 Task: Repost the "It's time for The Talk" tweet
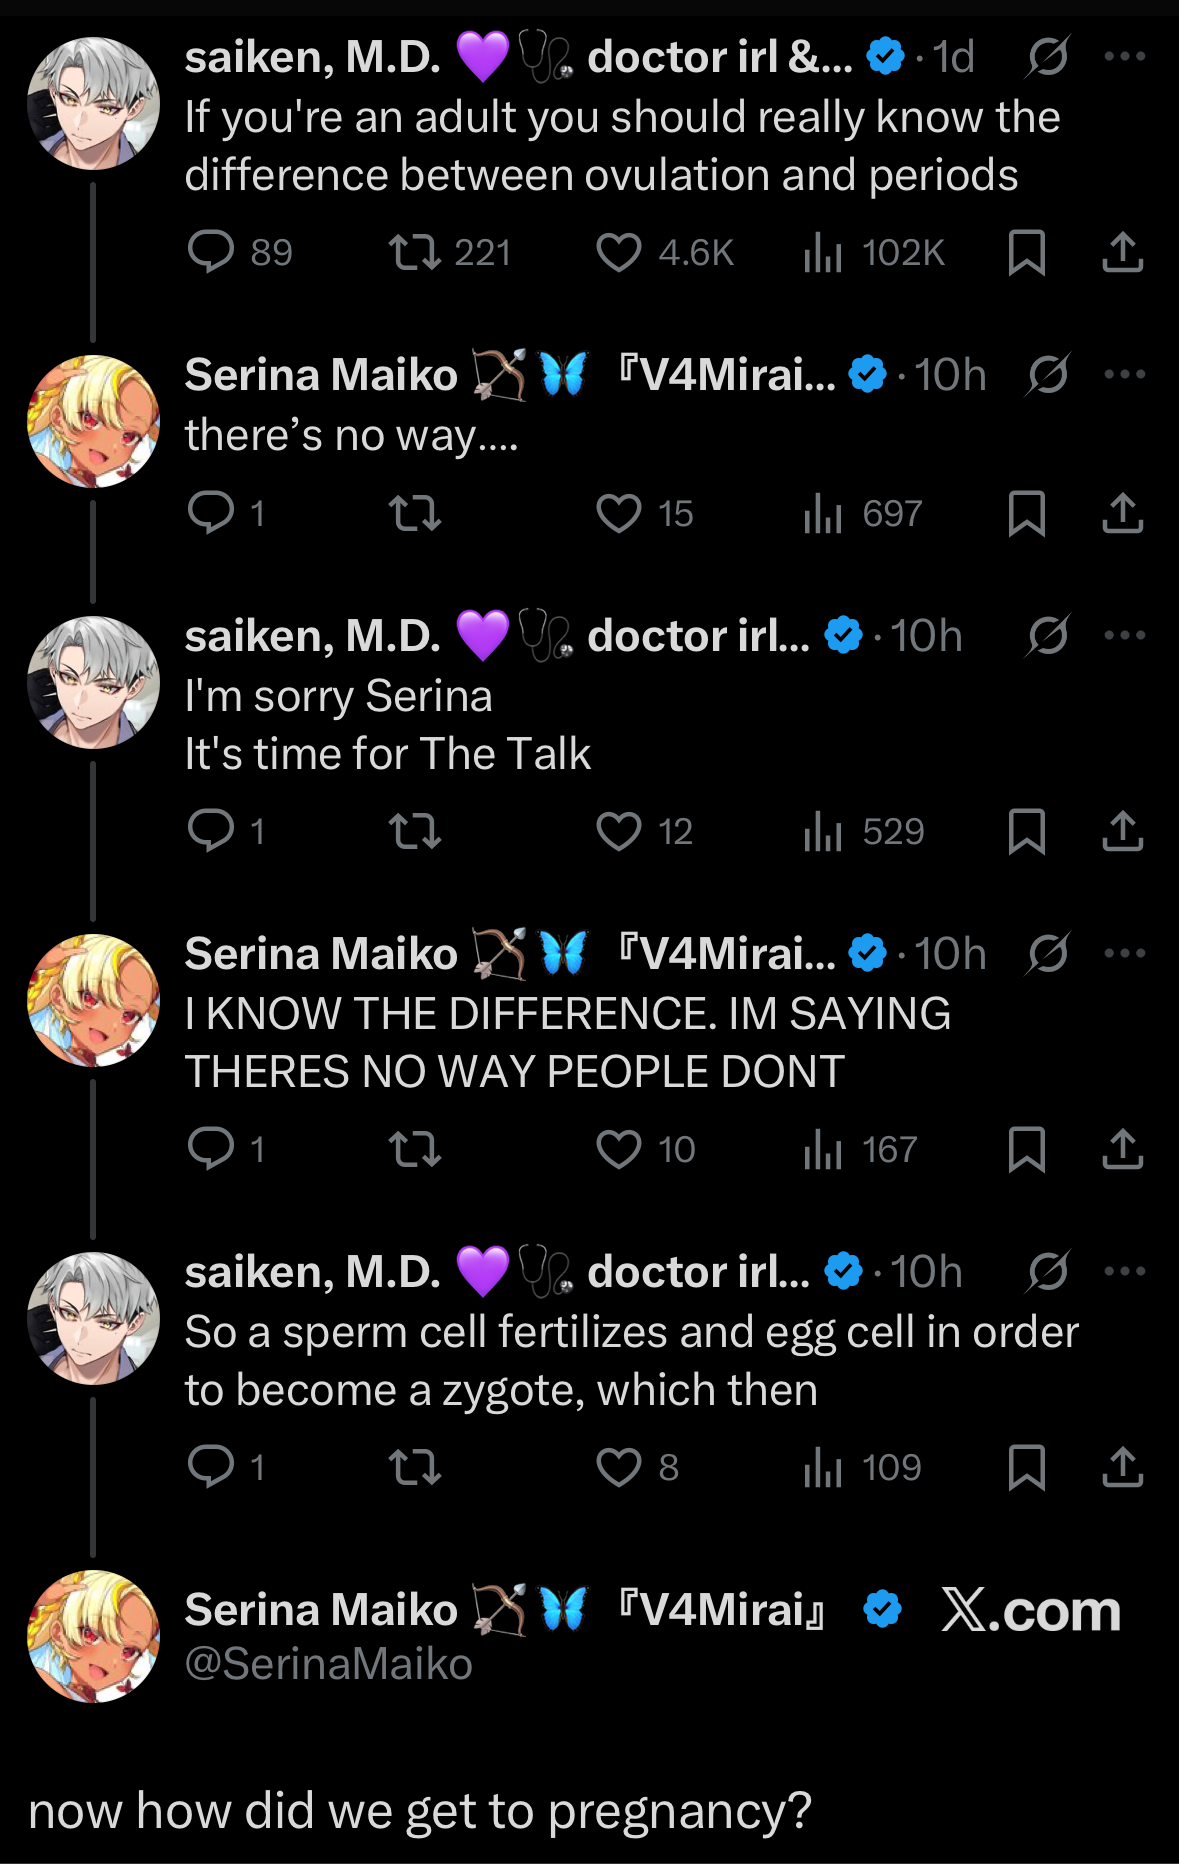click(x=415, y=832)
